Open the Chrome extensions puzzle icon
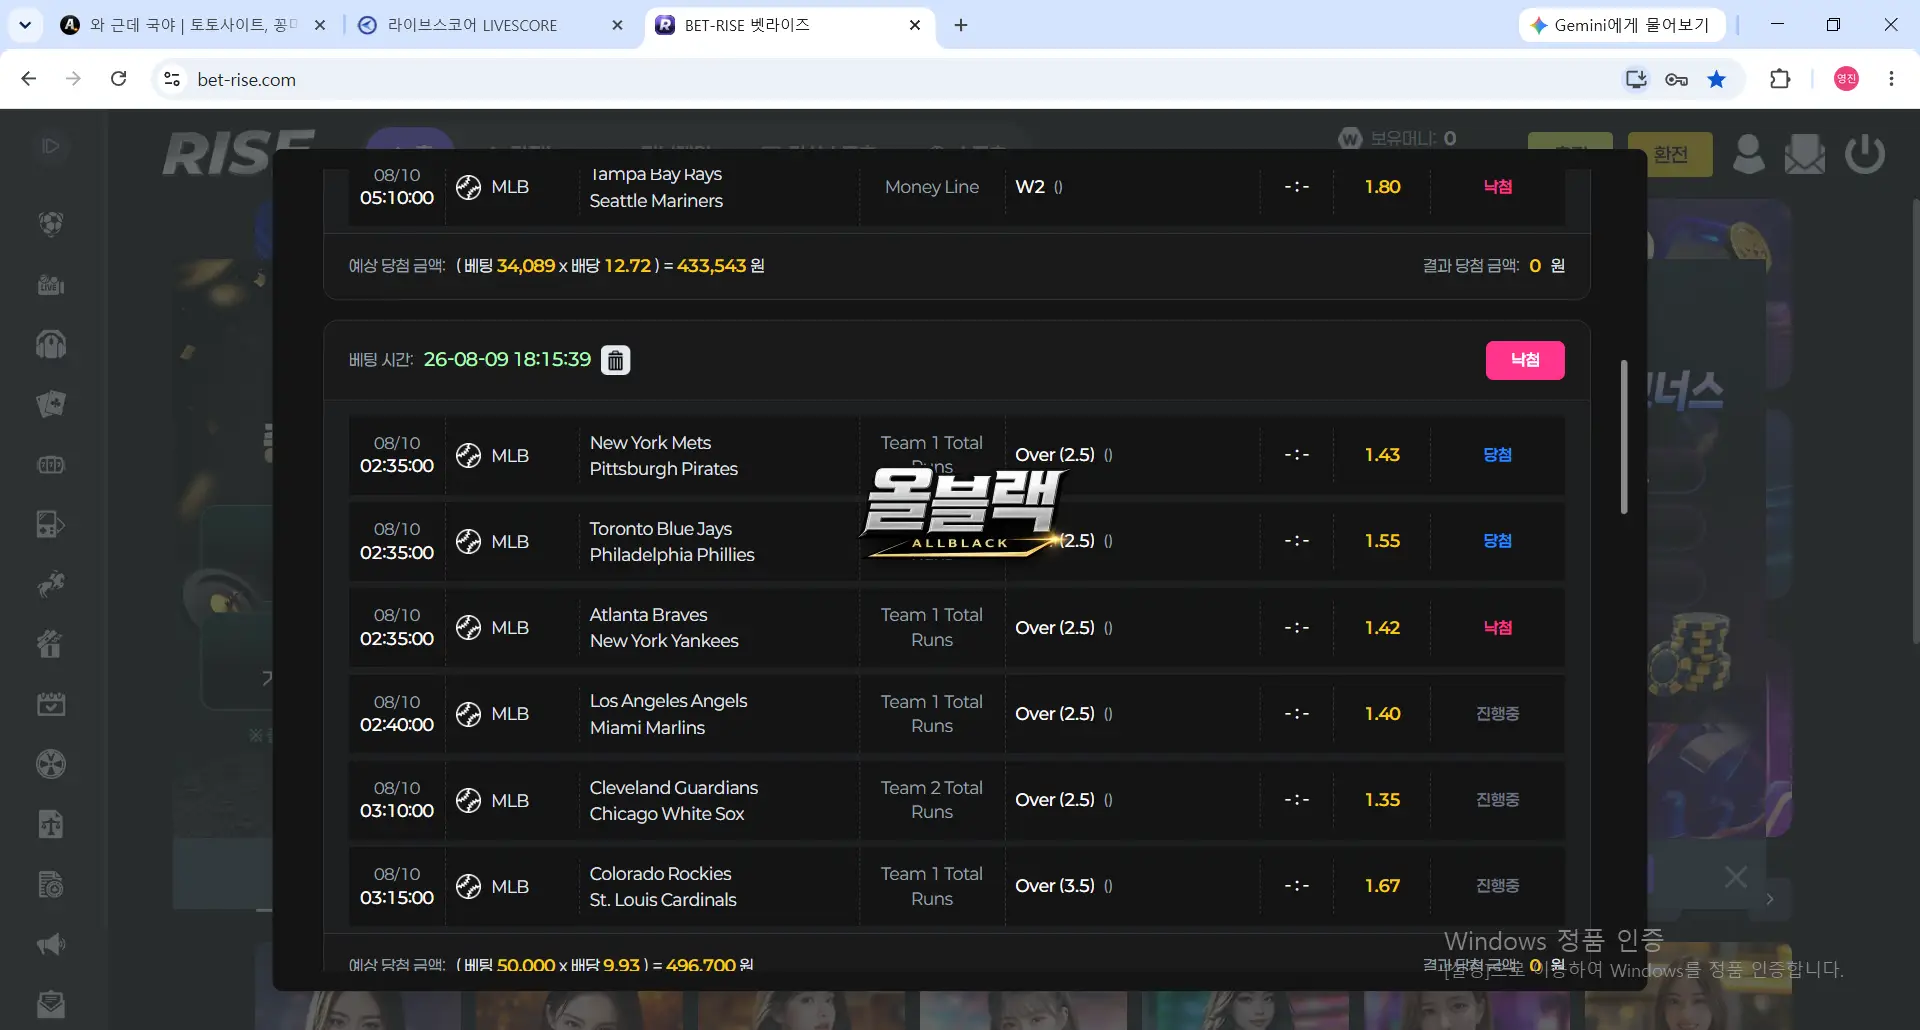Viewport: 1920px width, 1030px height. pyautogui.click(x=1780, y=79)
